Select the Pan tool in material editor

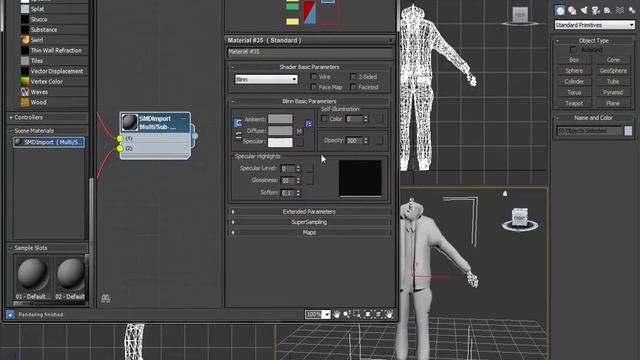click(x=336, y=314)
